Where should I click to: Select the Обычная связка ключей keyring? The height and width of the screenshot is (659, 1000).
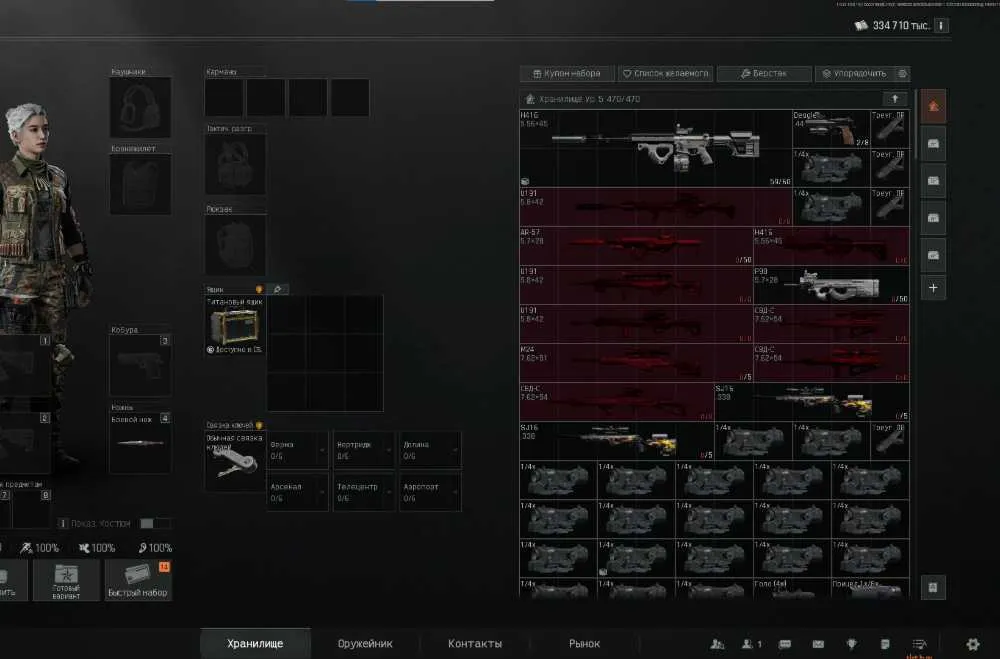[234, 461]
